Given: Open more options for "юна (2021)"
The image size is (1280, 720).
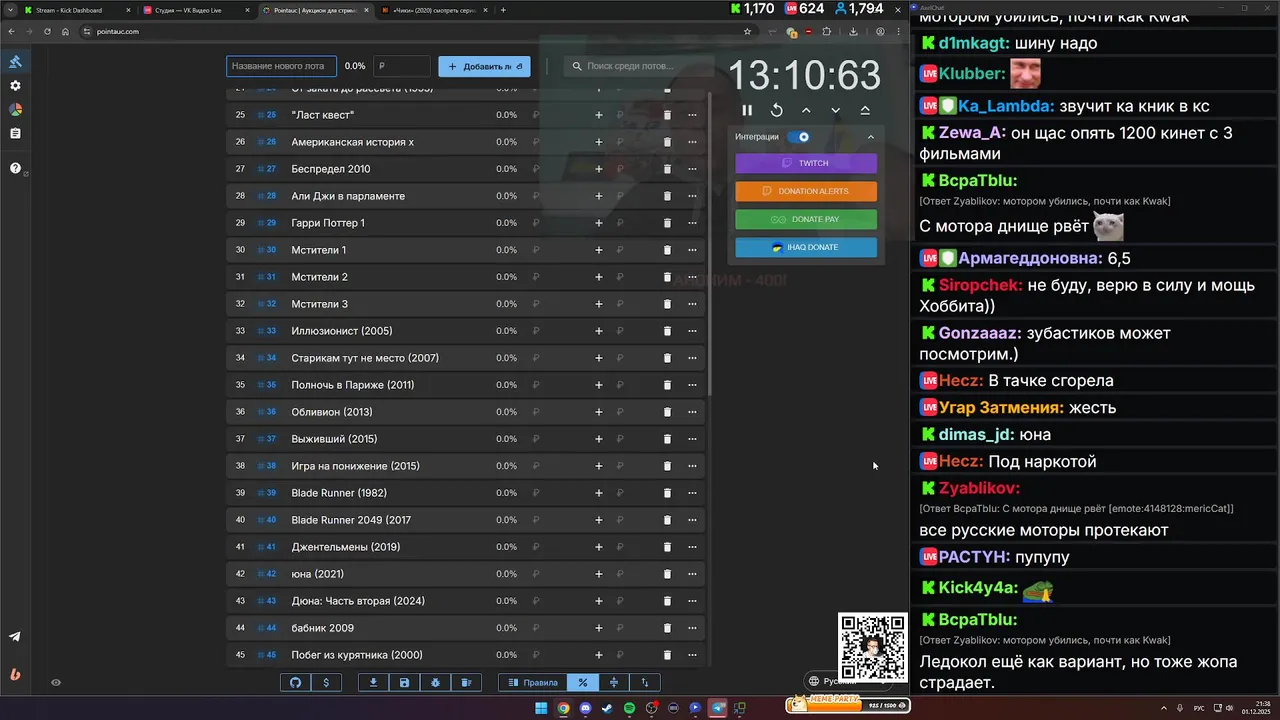Looking at the screenshot, I should pyautogui.click(x=692, y=574).
